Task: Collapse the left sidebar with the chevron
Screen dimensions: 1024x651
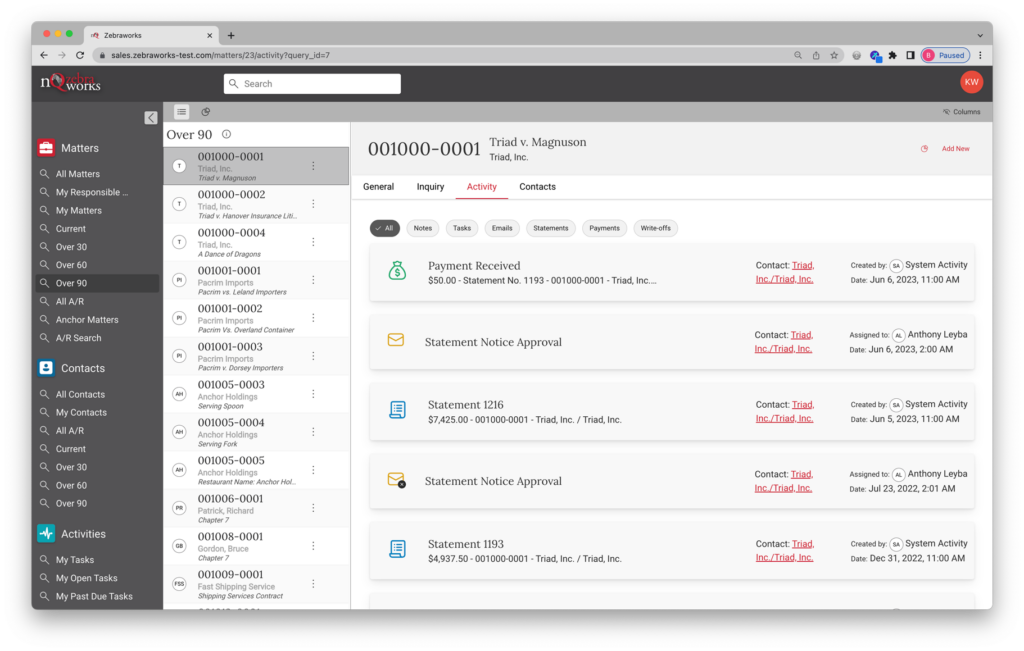Action: tap(151, 117)
